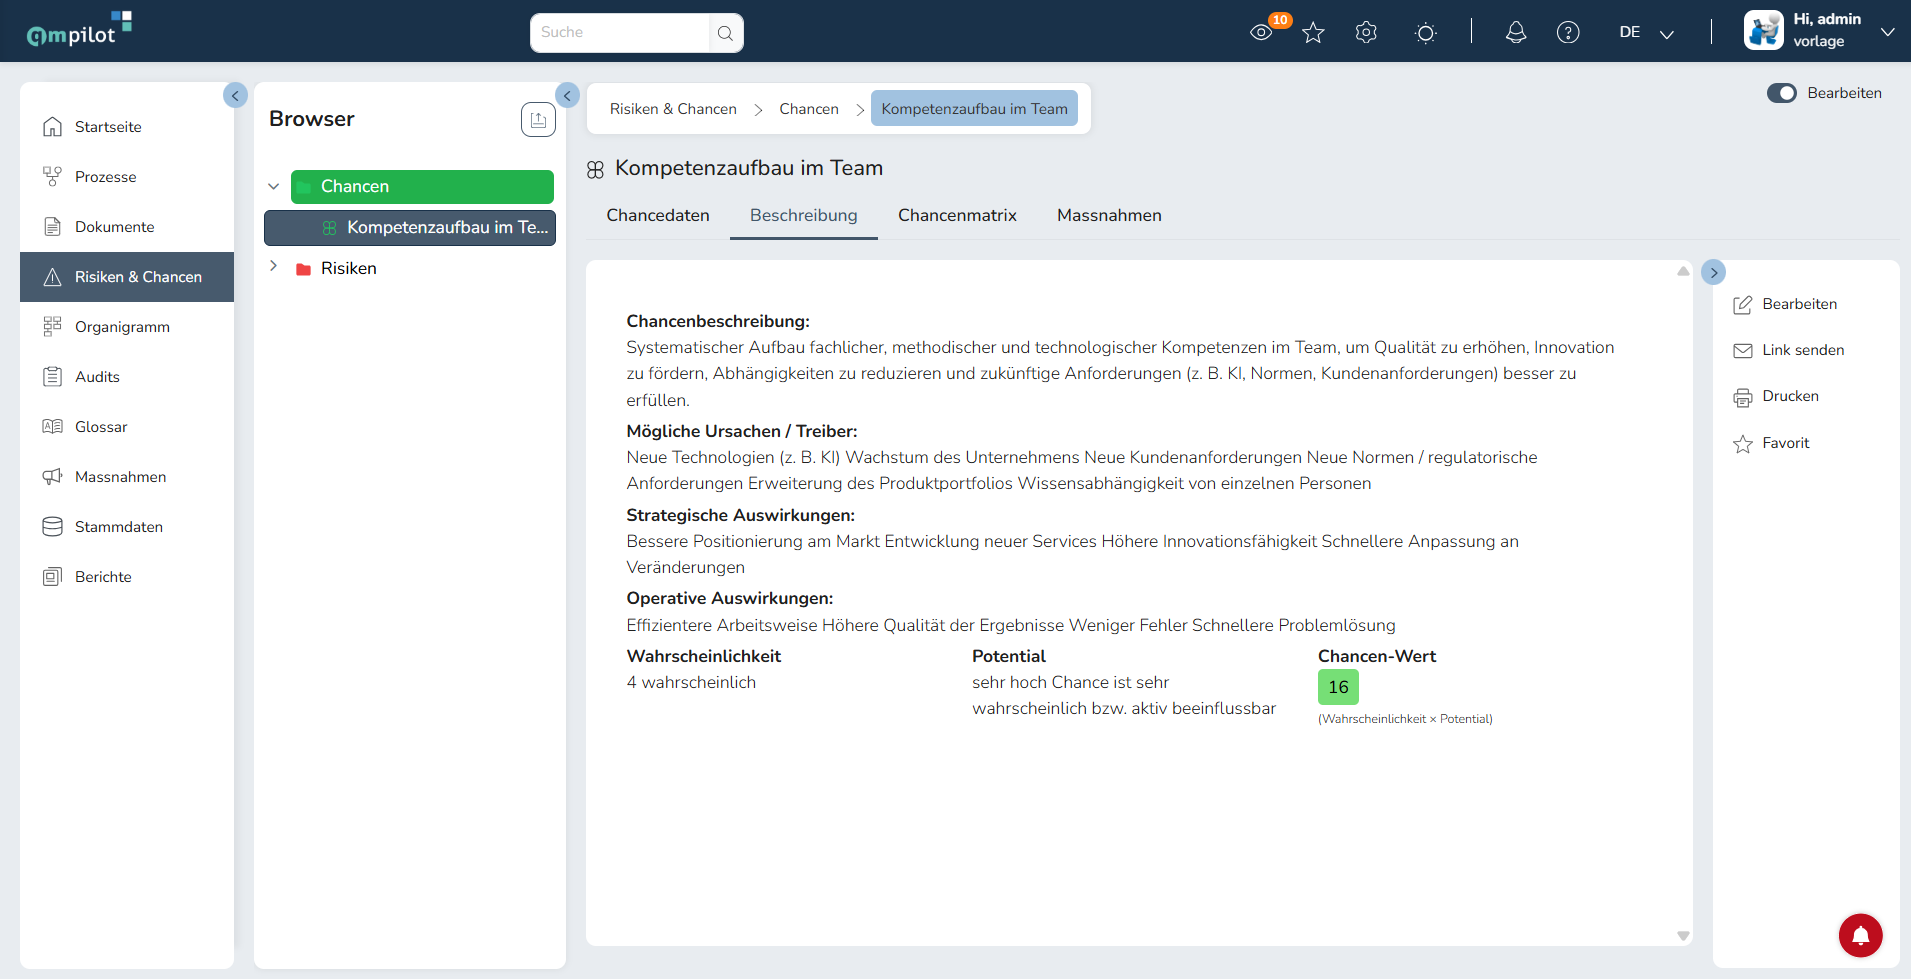This screenshot has width=1911, height=979.
Task: Open settings gear icon
Action: [x=1366, y=33]
